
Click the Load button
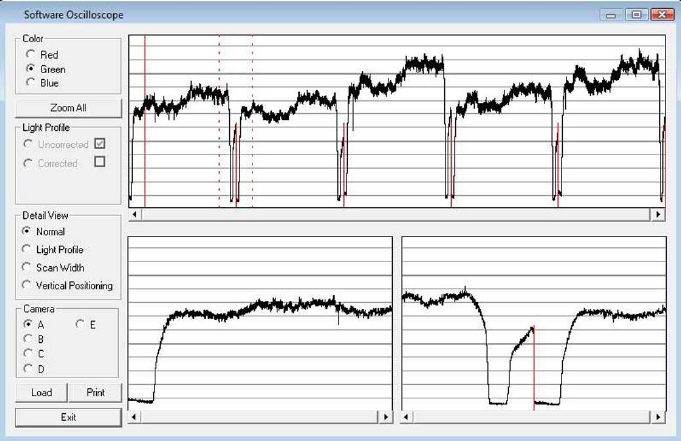[x=42, y=392]
